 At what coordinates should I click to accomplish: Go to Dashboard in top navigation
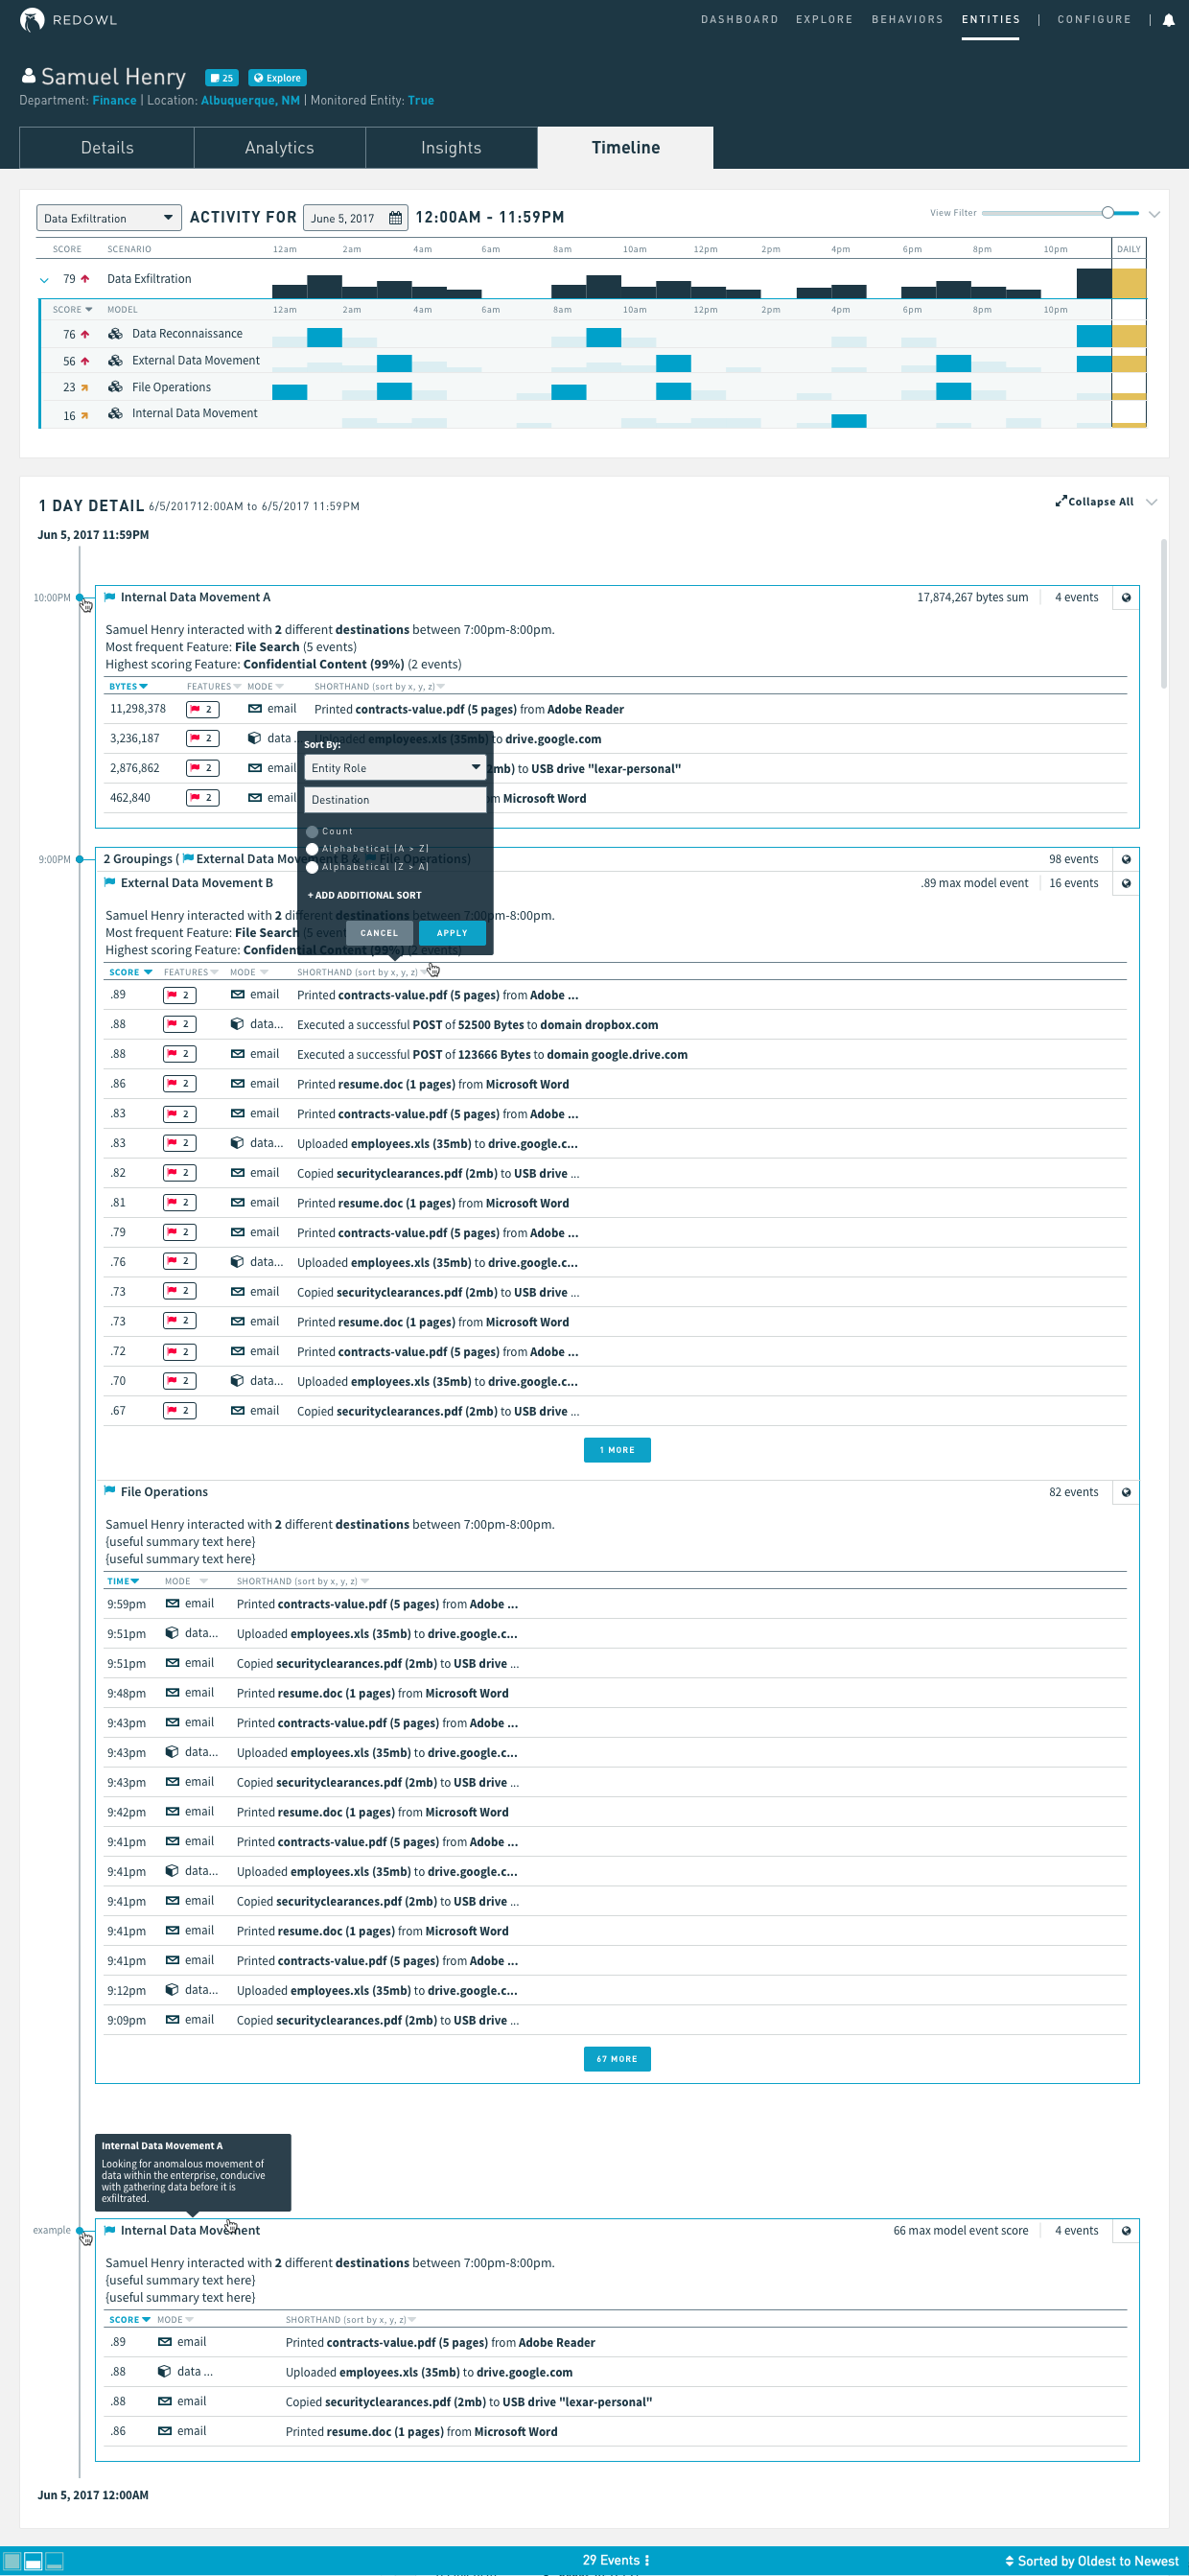tap(739, 20)
